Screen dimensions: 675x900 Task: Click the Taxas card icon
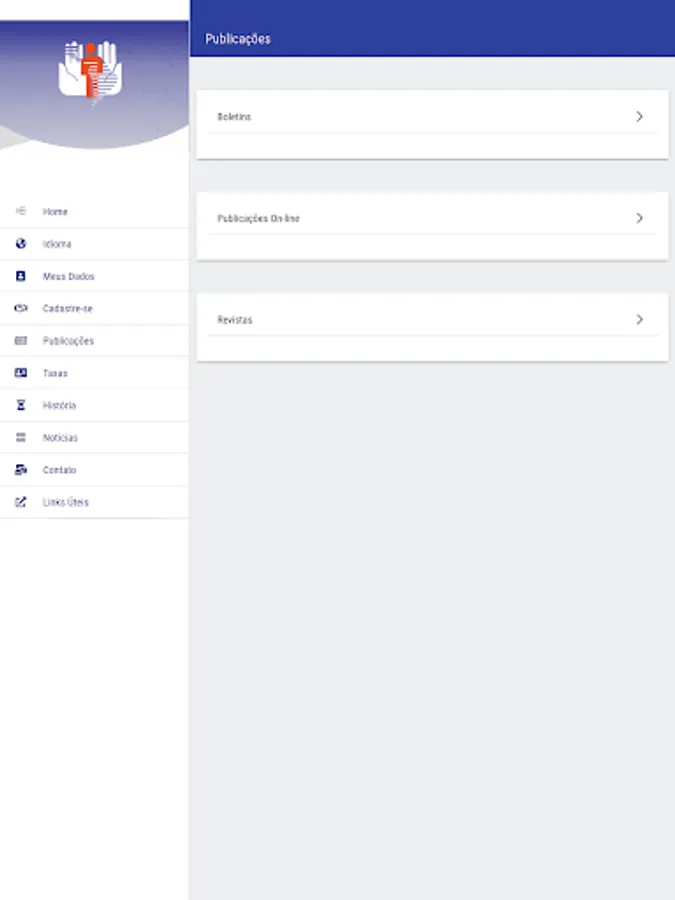pyautogui.click(x=21, y=373)
